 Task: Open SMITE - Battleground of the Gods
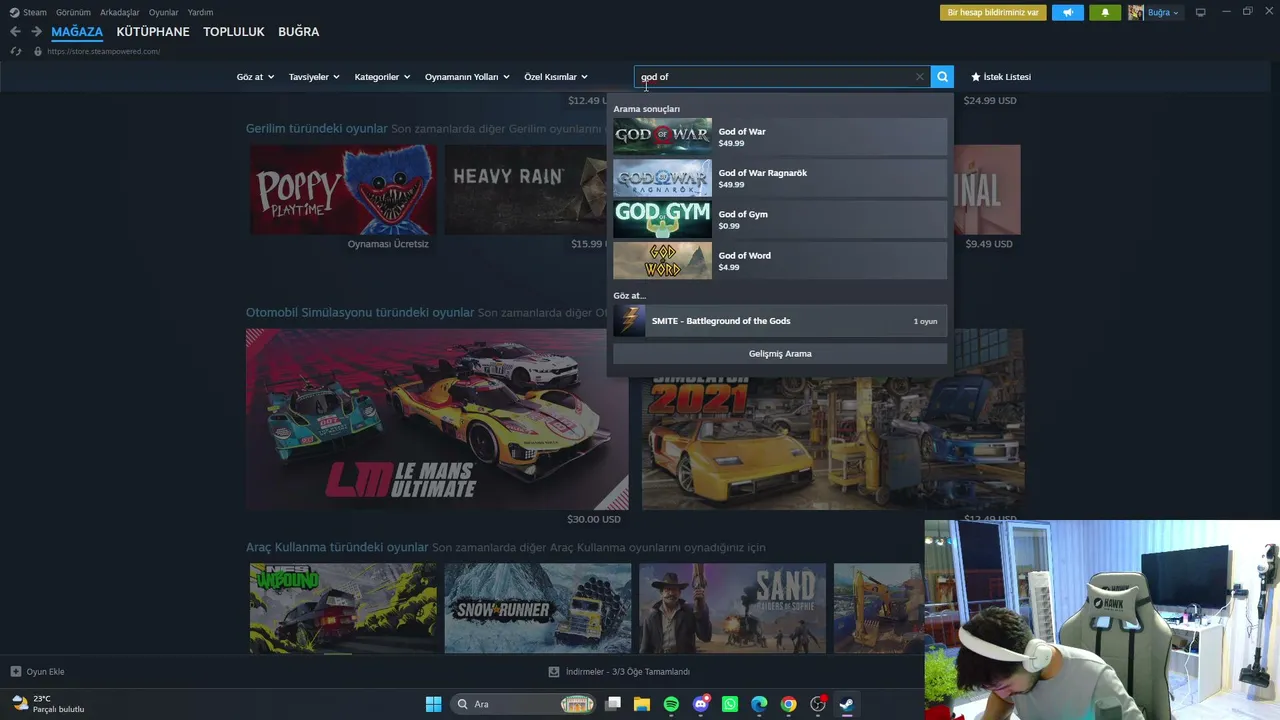780,321
